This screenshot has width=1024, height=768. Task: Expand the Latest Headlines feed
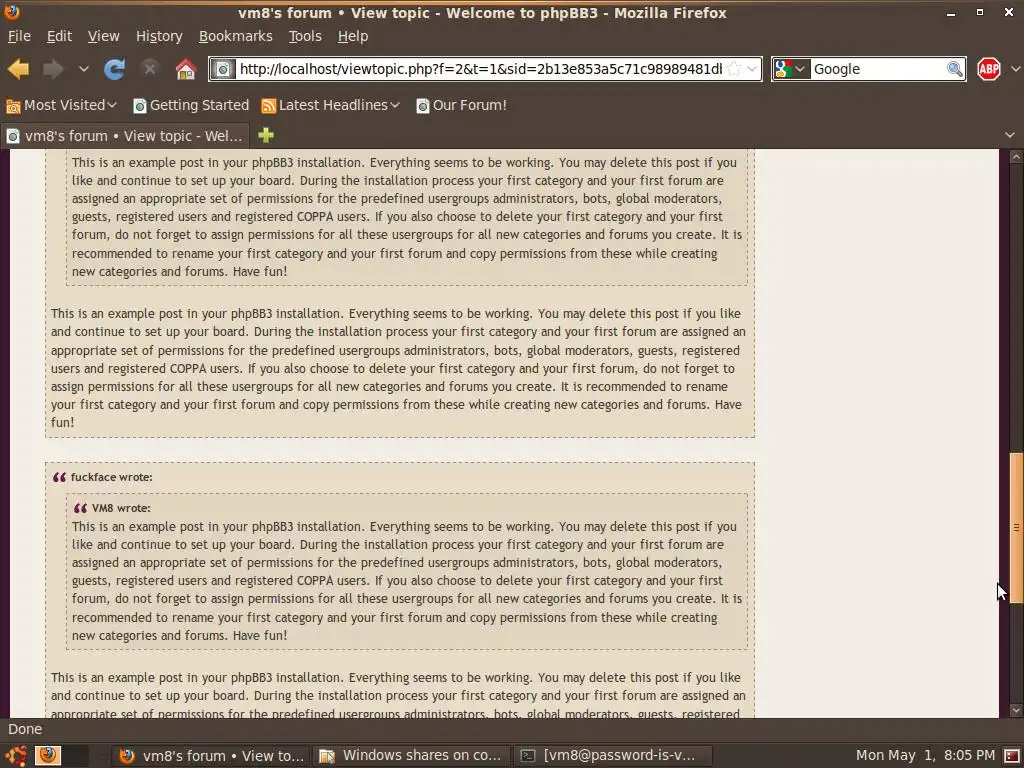coord(330,105)
